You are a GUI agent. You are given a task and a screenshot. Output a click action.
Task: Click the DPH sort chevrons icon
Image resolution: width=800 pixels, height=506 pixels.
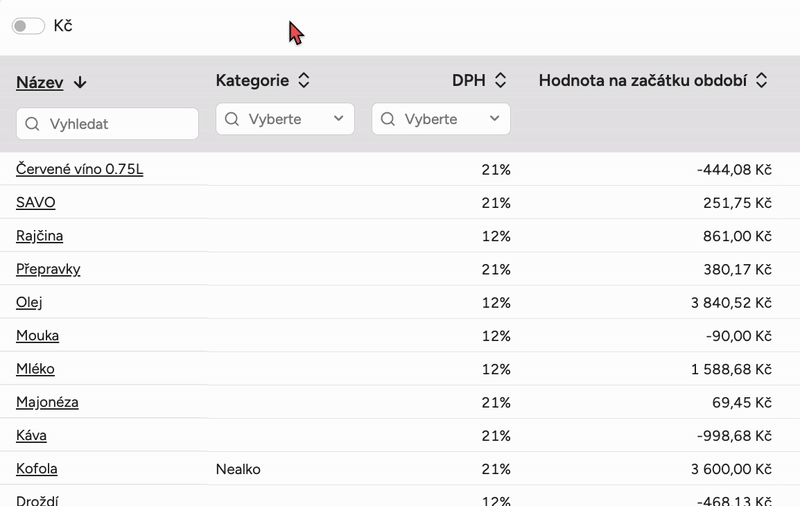(501, 81)
